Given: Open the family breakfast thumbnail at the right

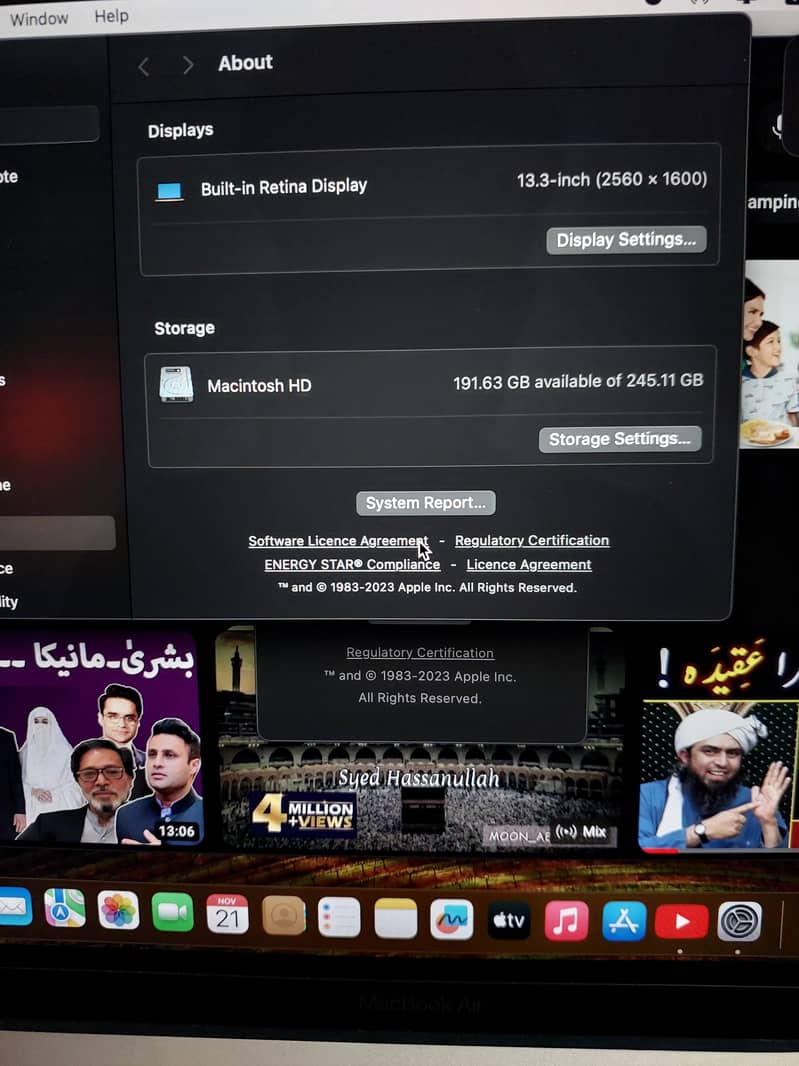Looking at the screenshot, I should [x=770, y=354].
